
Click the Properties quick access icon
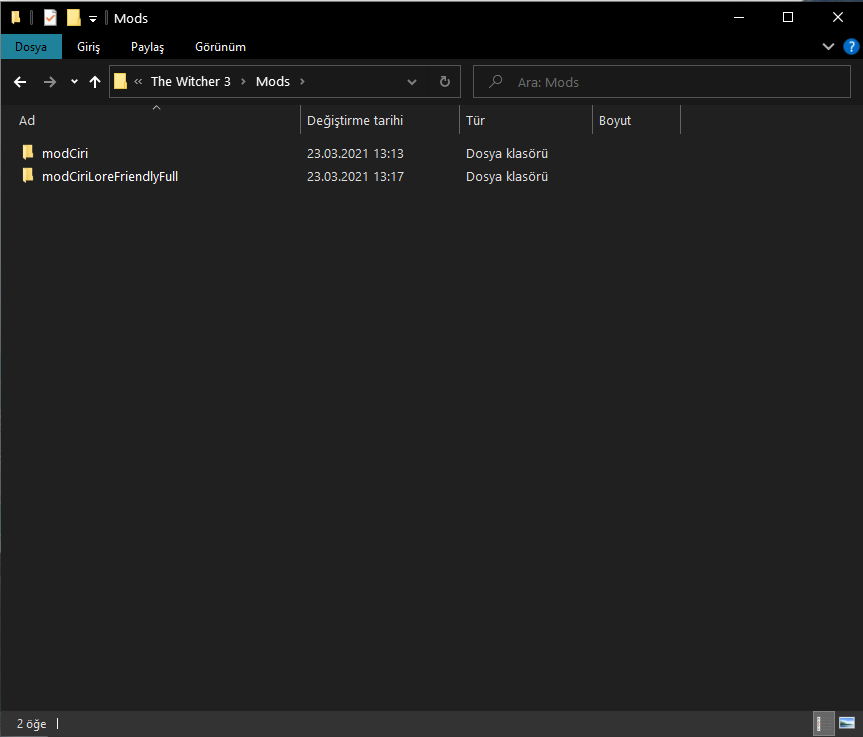pos(50,18)
